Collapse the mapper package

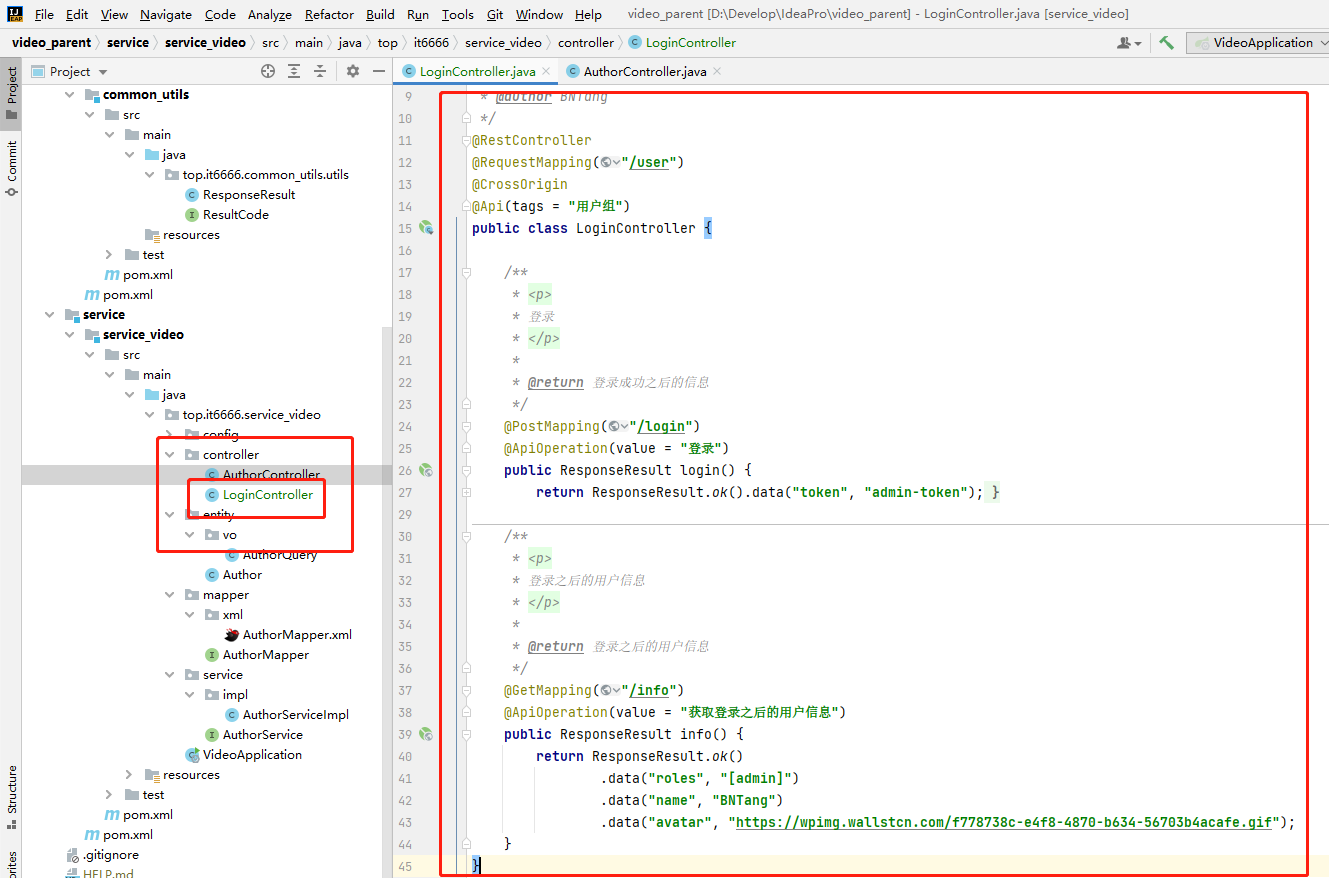coord(170,594)
